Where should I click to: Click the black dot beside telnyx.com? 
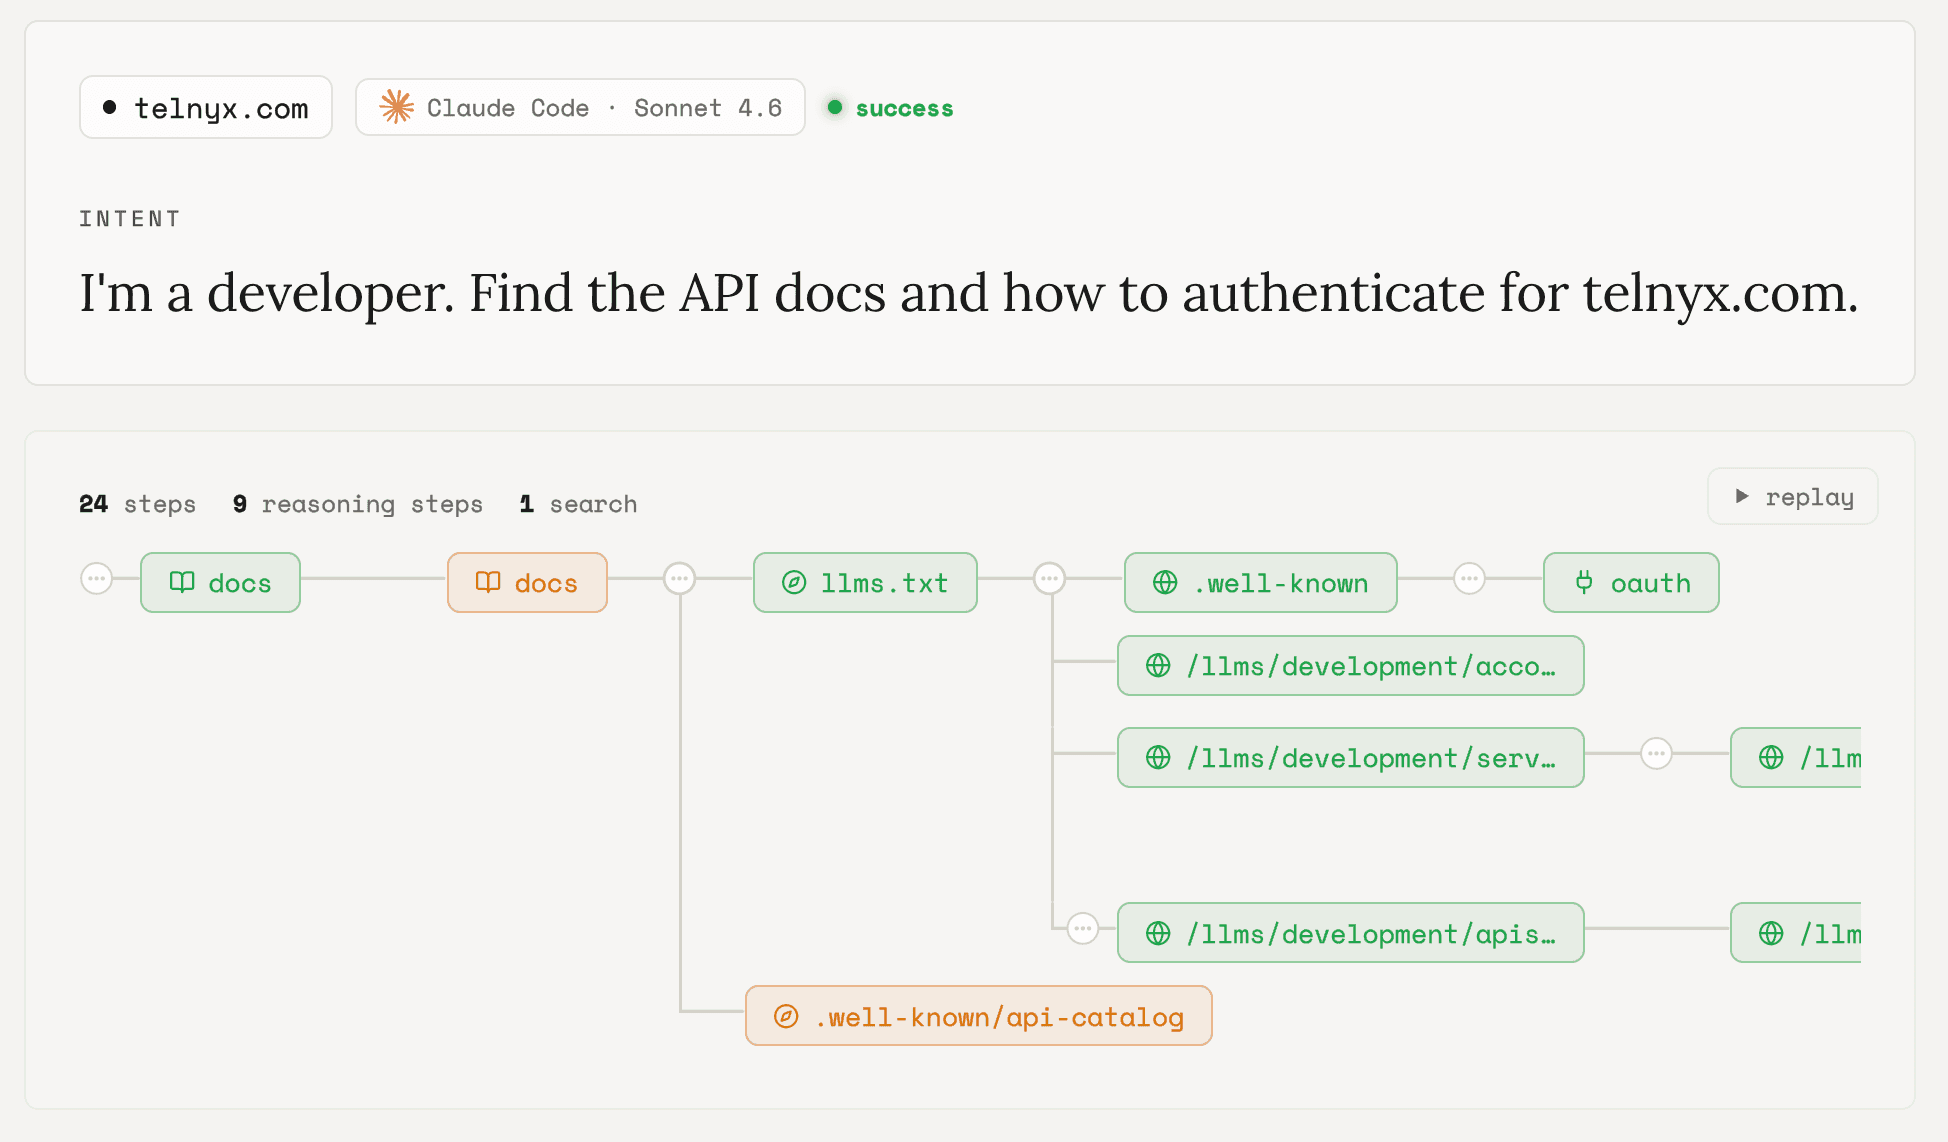tap(110, 107)
